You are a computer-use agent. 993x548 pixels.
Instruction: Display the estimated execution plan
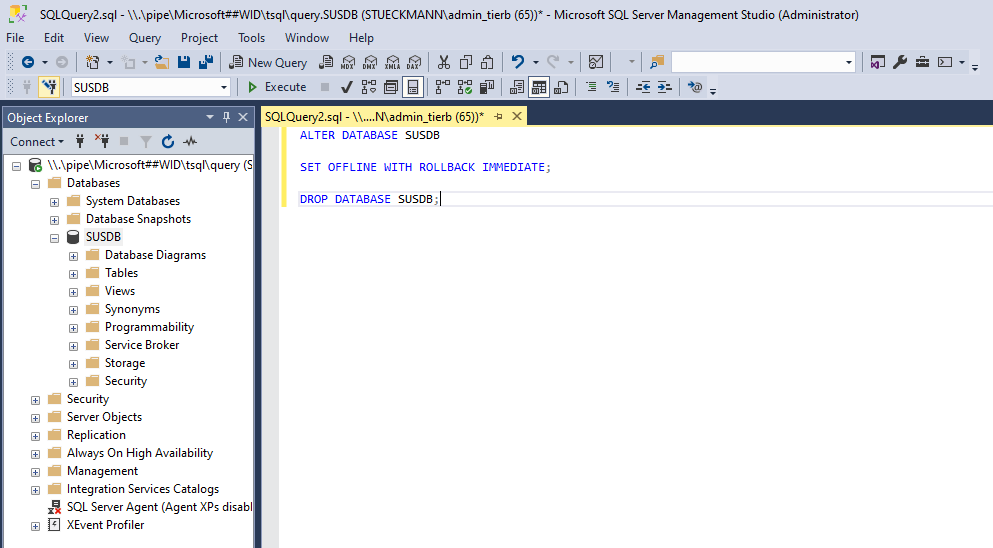coord(369,87)
